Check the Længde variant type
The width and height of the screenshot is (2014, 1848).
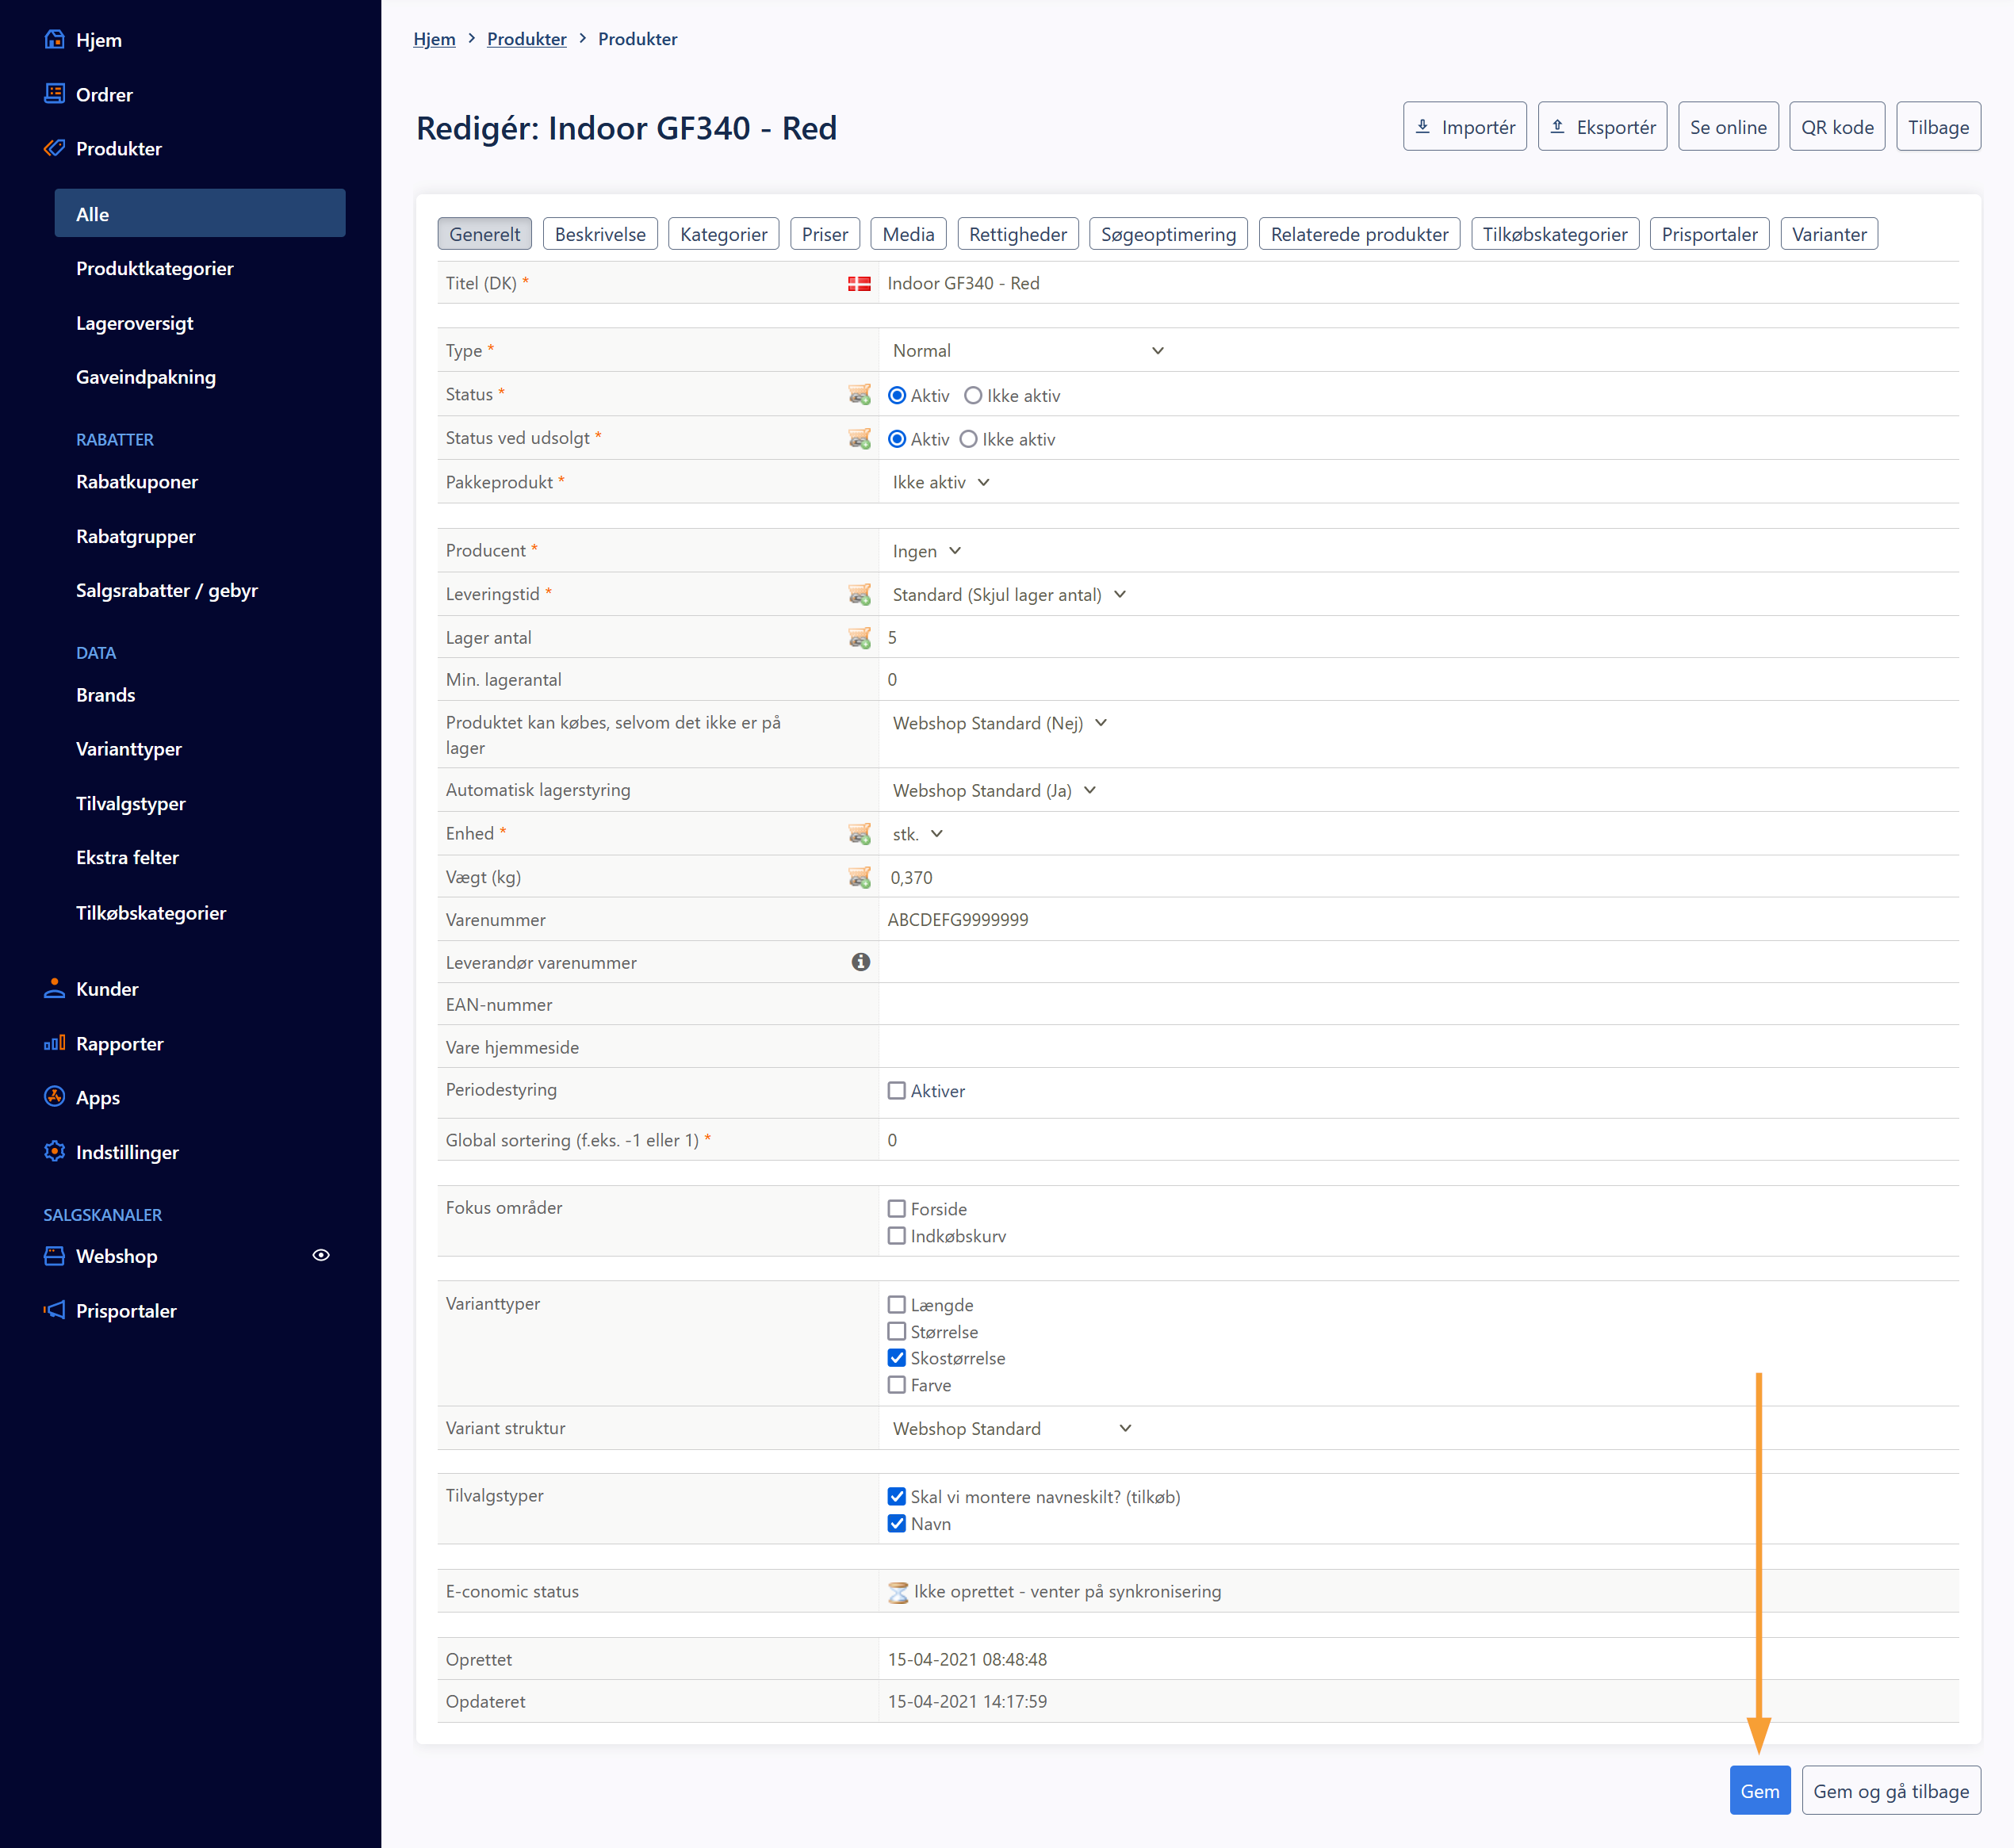[x=897, y=1305]
